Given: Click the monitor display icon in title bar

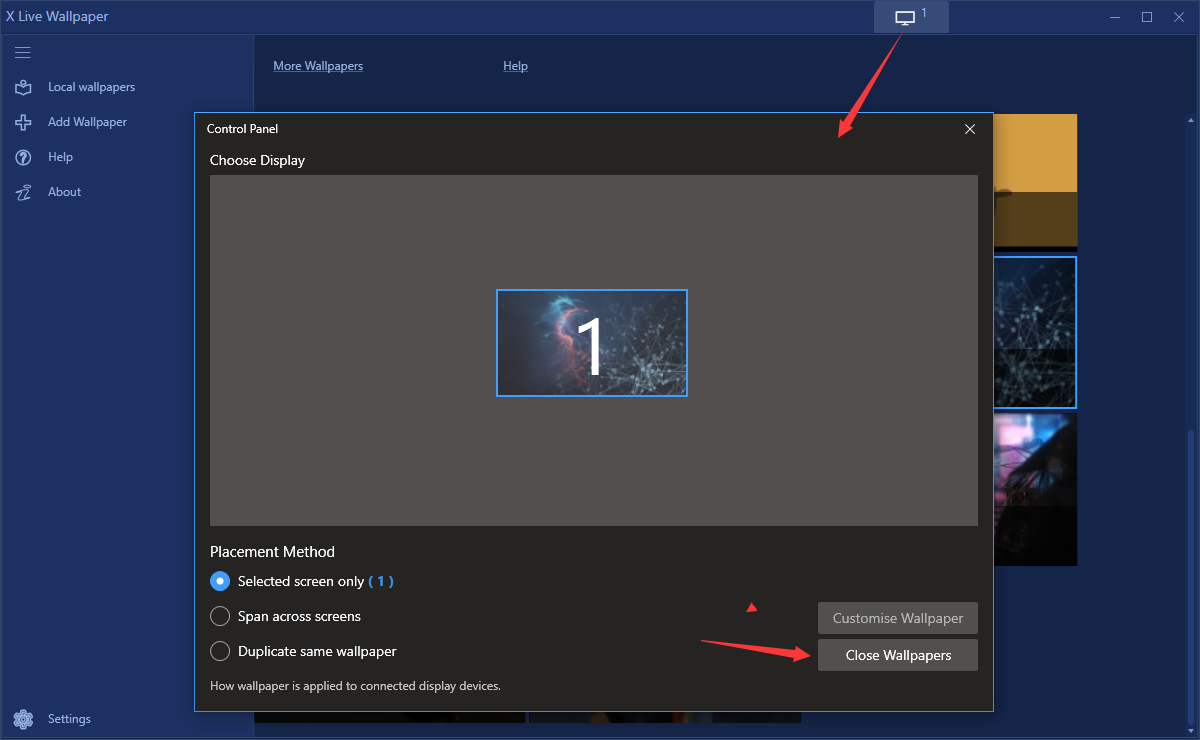Looking at the screenshot, I should 905,17.
